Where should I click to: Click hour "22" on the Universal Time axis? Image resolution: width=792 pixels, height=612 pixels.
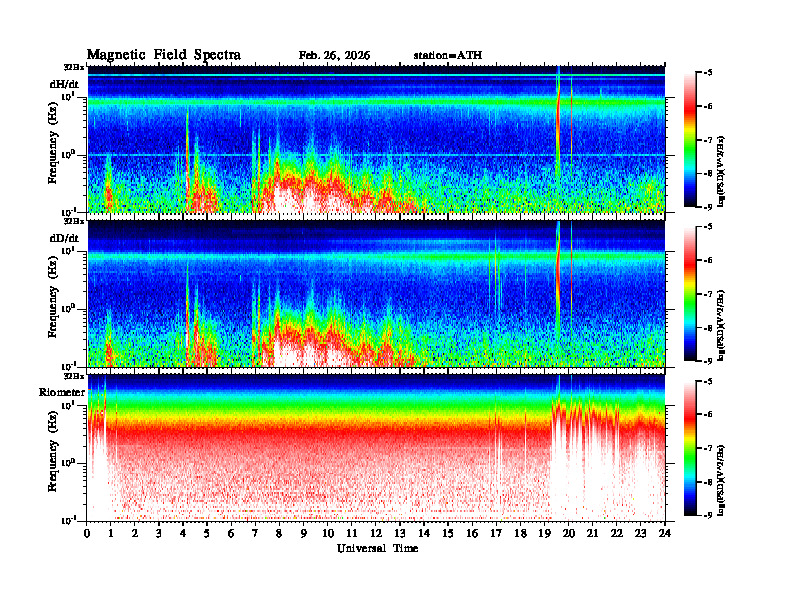pos(617,534)
